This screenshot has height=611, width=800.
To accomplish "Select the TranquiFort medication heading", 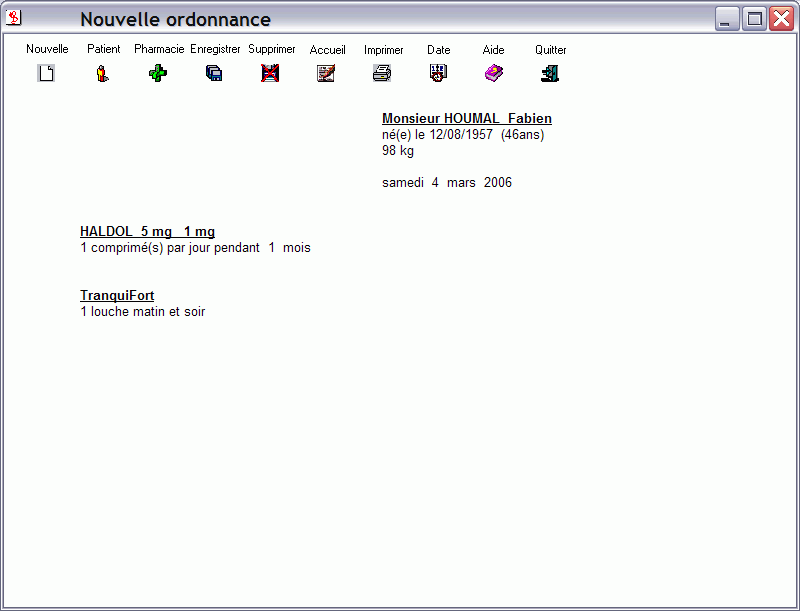I will point(117,295).
